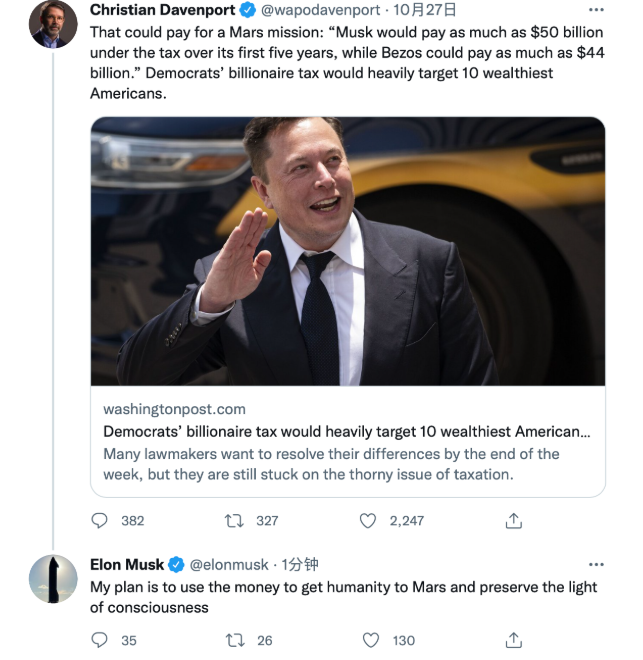Like Christian Davenport's tweet

[x=368, y=521]
